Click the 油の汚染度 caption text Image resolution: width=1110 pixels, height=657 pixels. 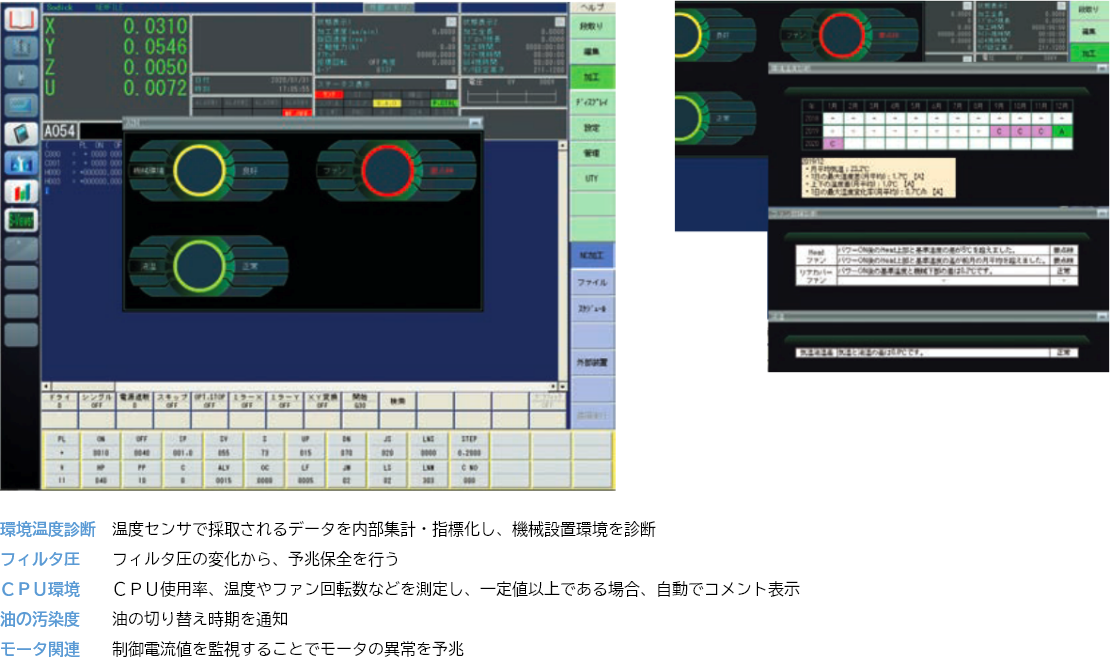click(x=40, y=619)
